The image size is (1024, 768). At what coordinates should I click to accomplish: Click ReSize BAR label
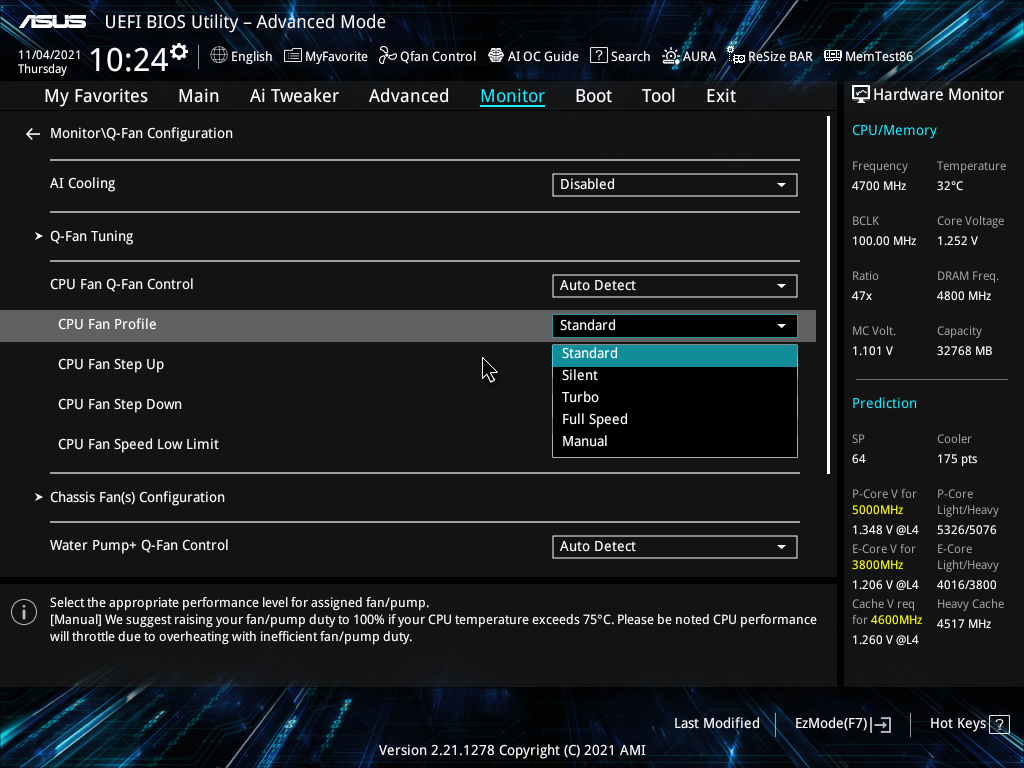pyautogui.click(x=780, y=57)
